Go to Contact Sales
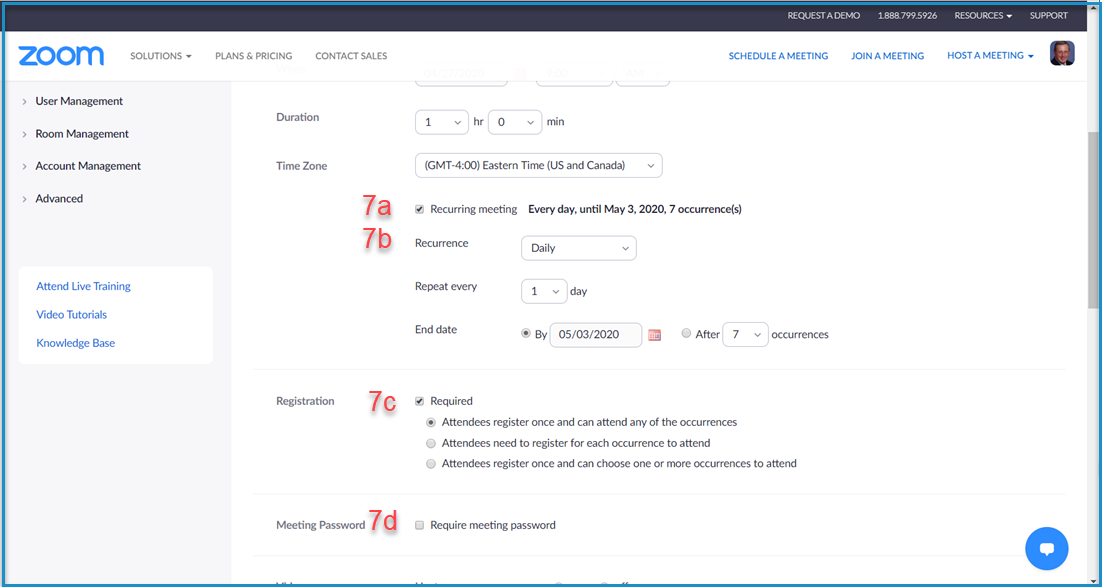Viewport: 1102px width, 587px height. click(351, 56)
